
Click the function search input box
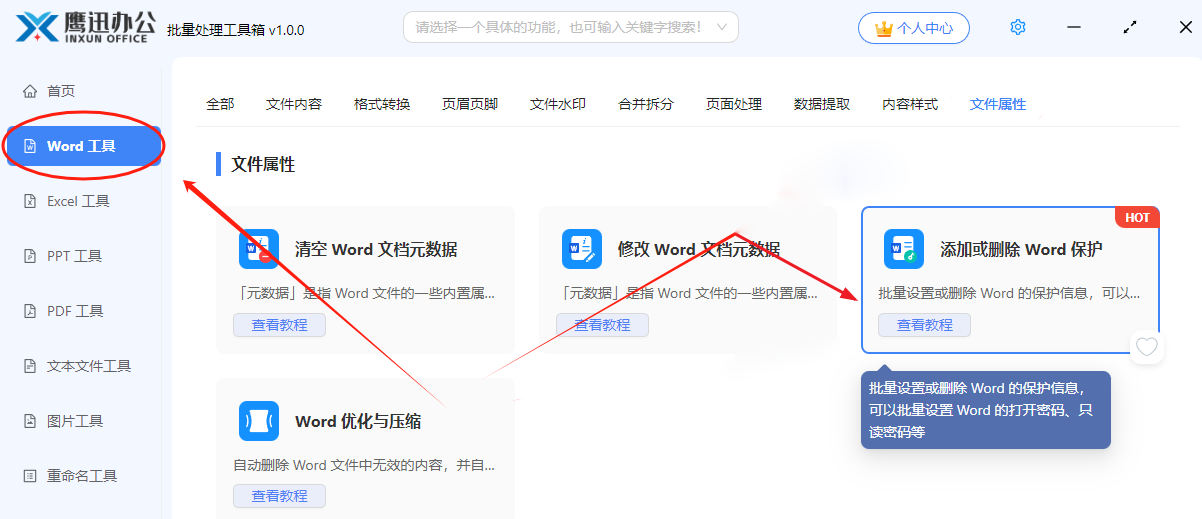(571, 27)
